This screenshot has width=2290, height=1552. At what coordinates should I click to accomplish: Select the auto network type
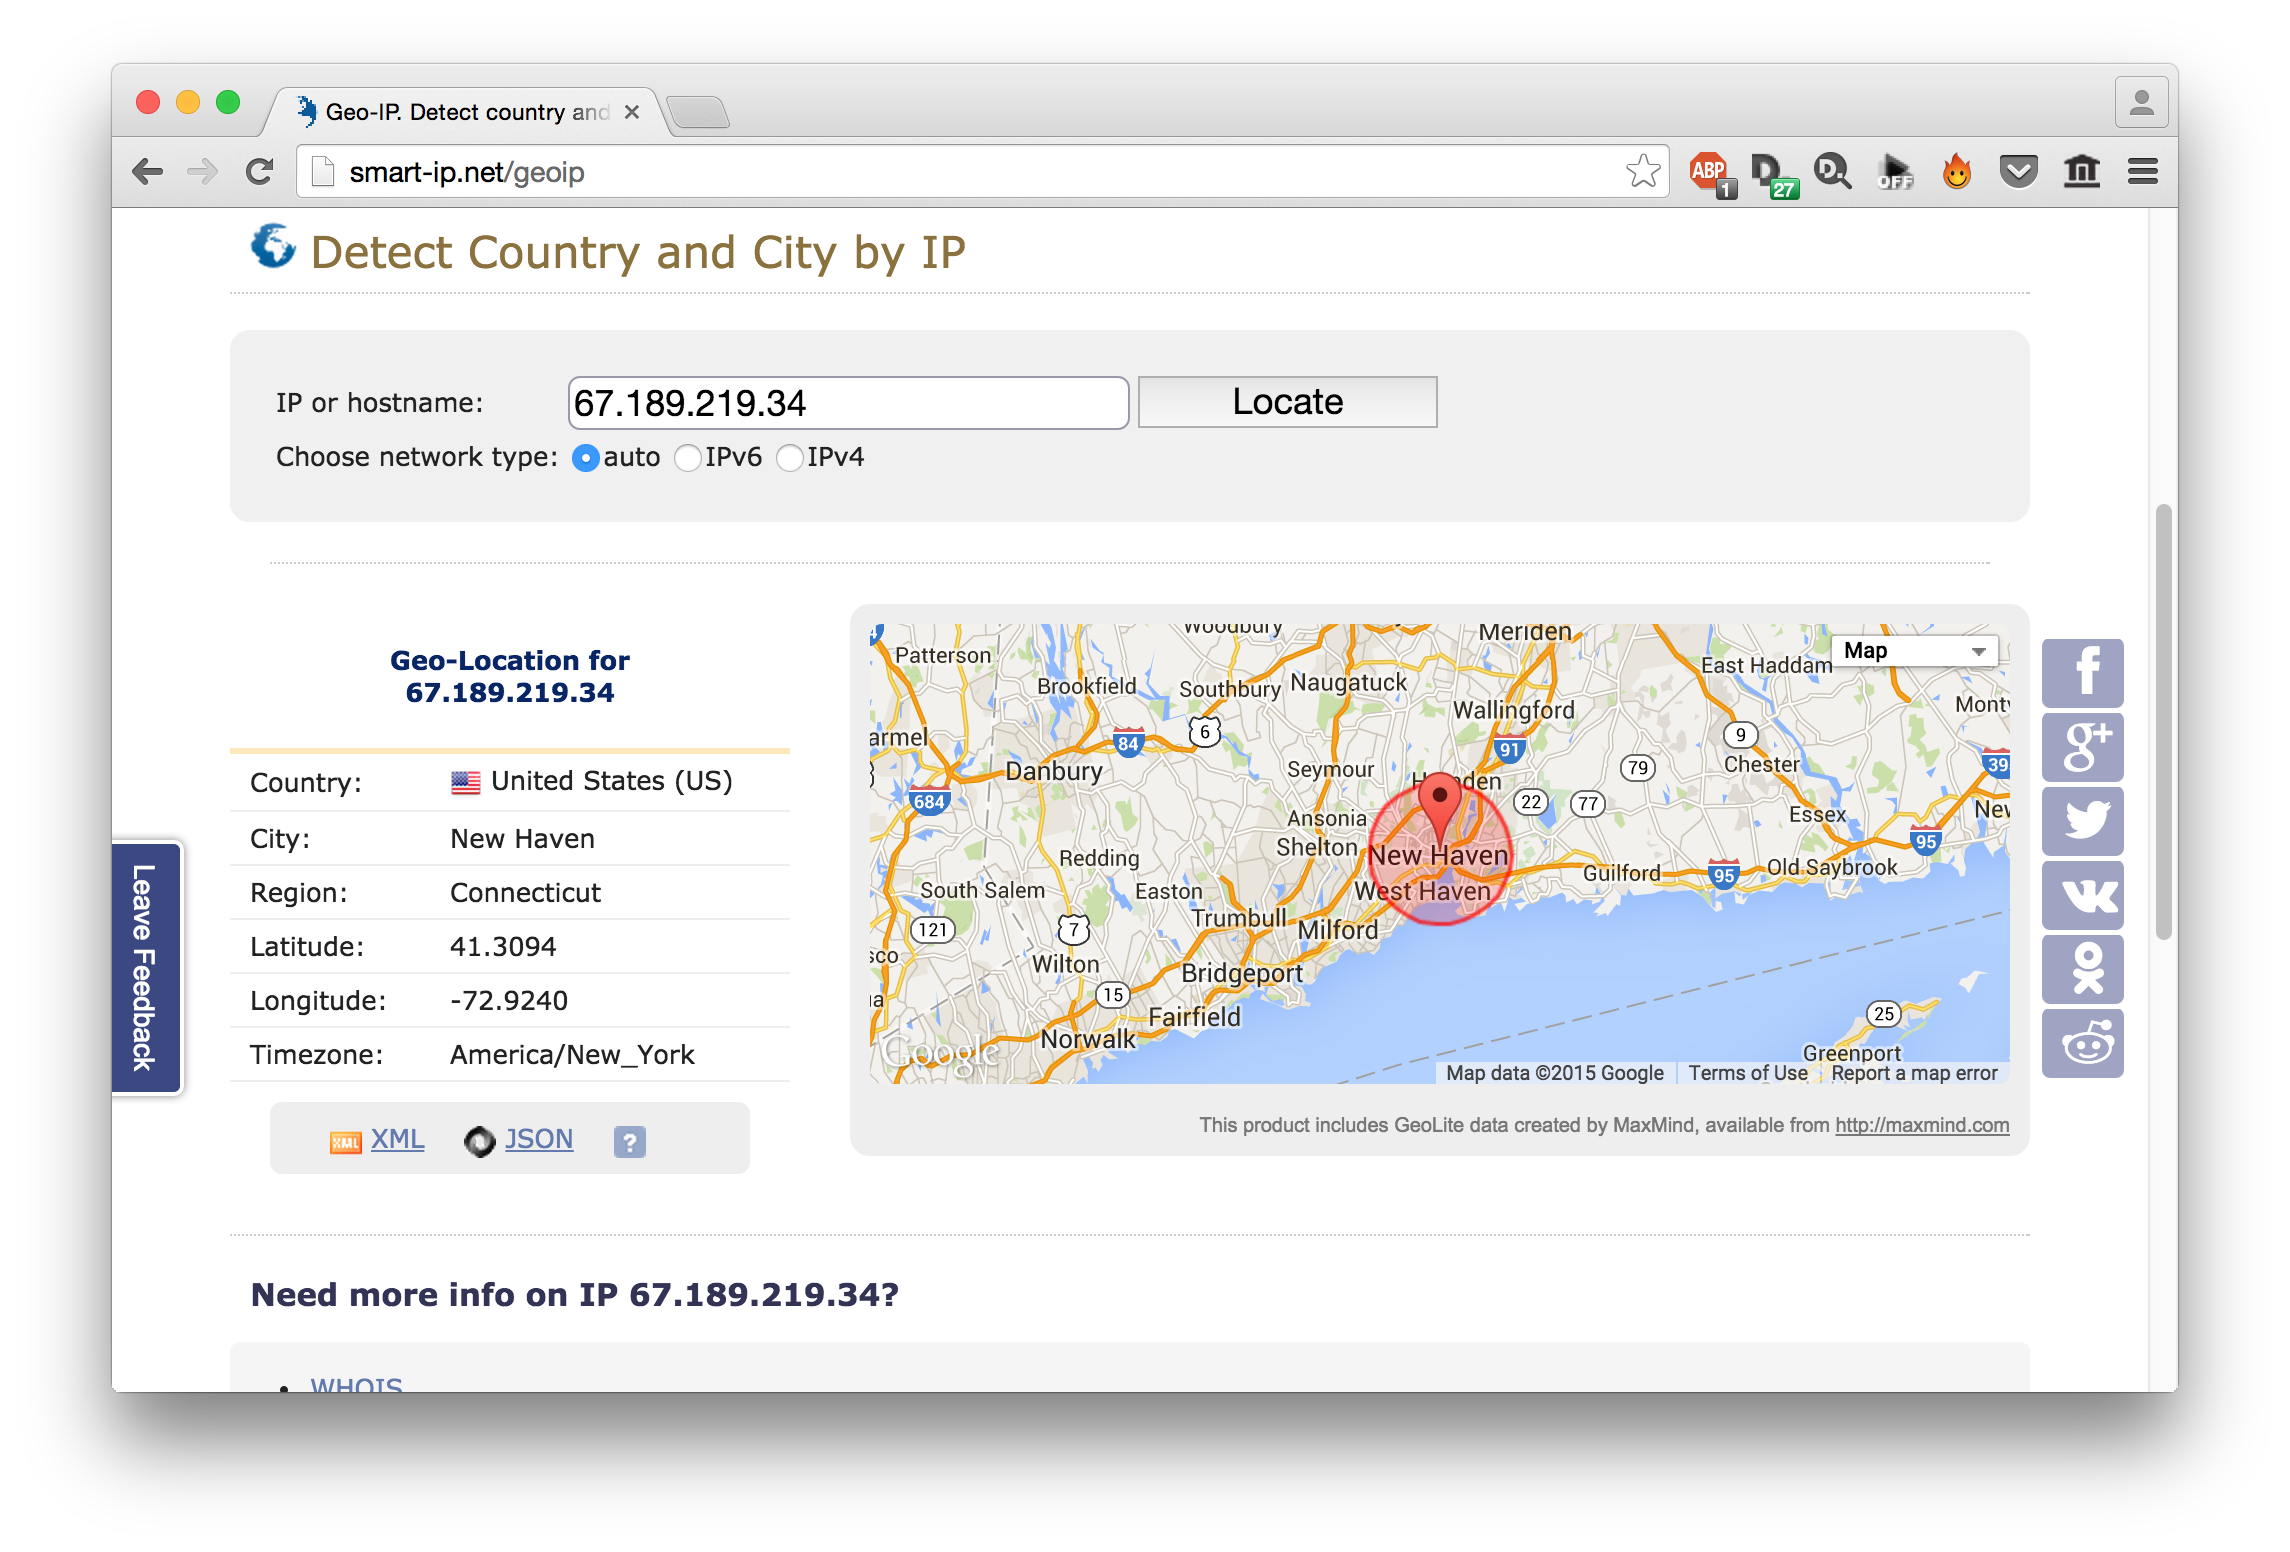point(586,458)
